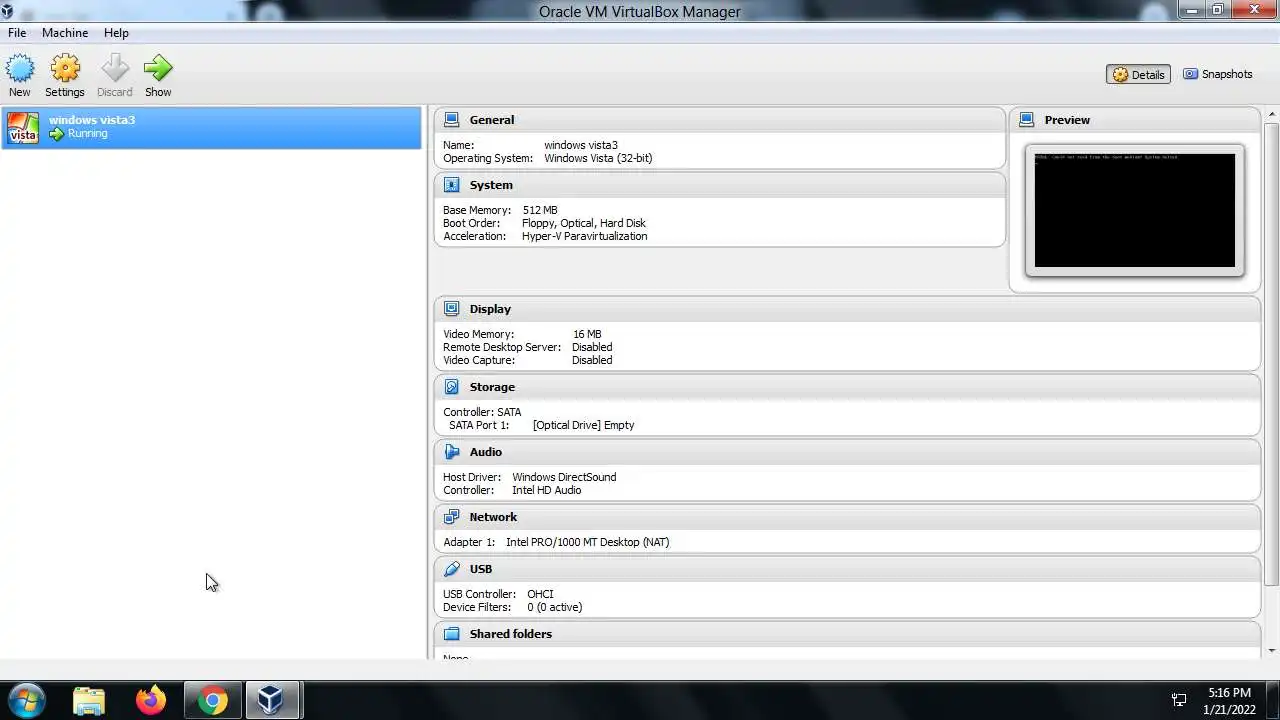
Task: Click 'Floppy, Optical, Hard Disk' boot order
Action: [584, 223]
